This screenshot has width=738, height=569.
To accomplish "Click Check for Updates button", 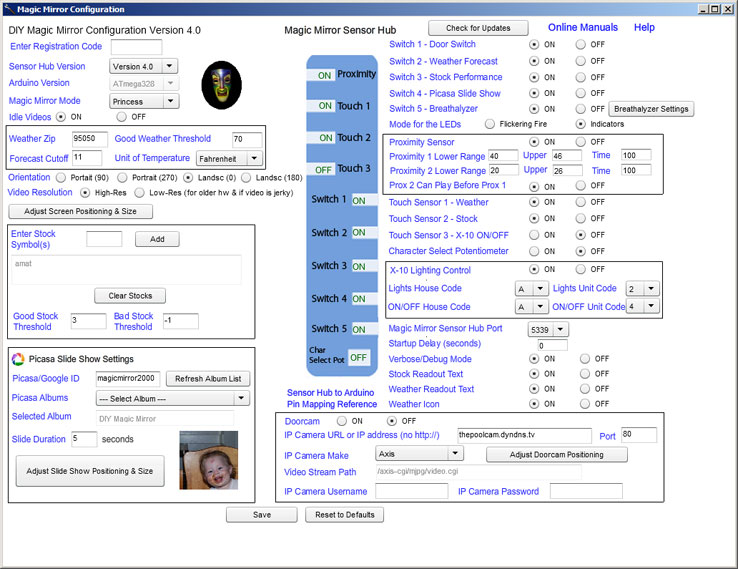I will click(478, 28).
